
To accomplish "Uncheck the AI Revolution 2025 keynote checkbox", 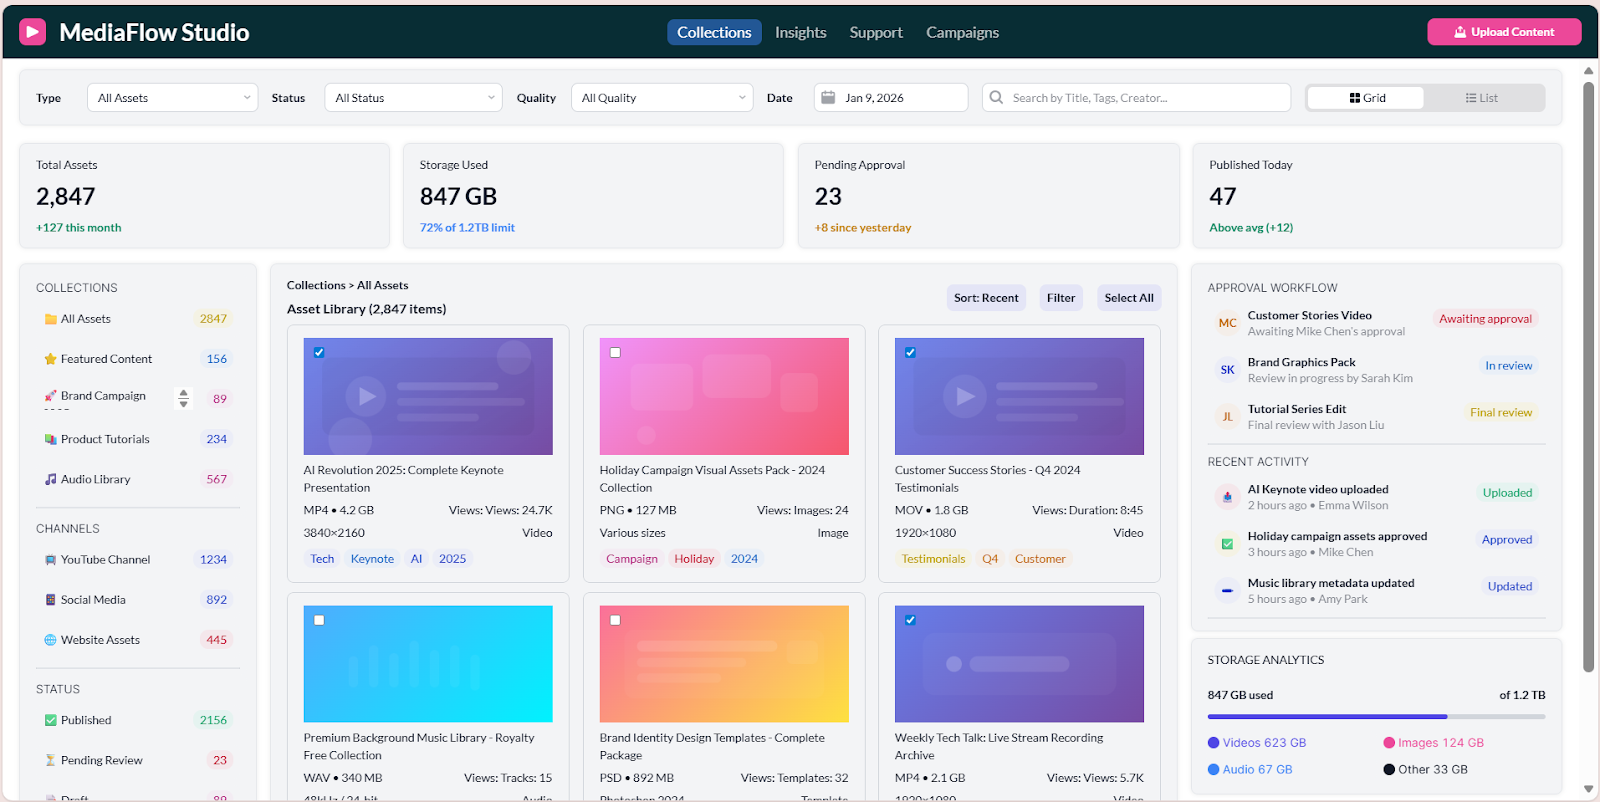I will 319,352.
